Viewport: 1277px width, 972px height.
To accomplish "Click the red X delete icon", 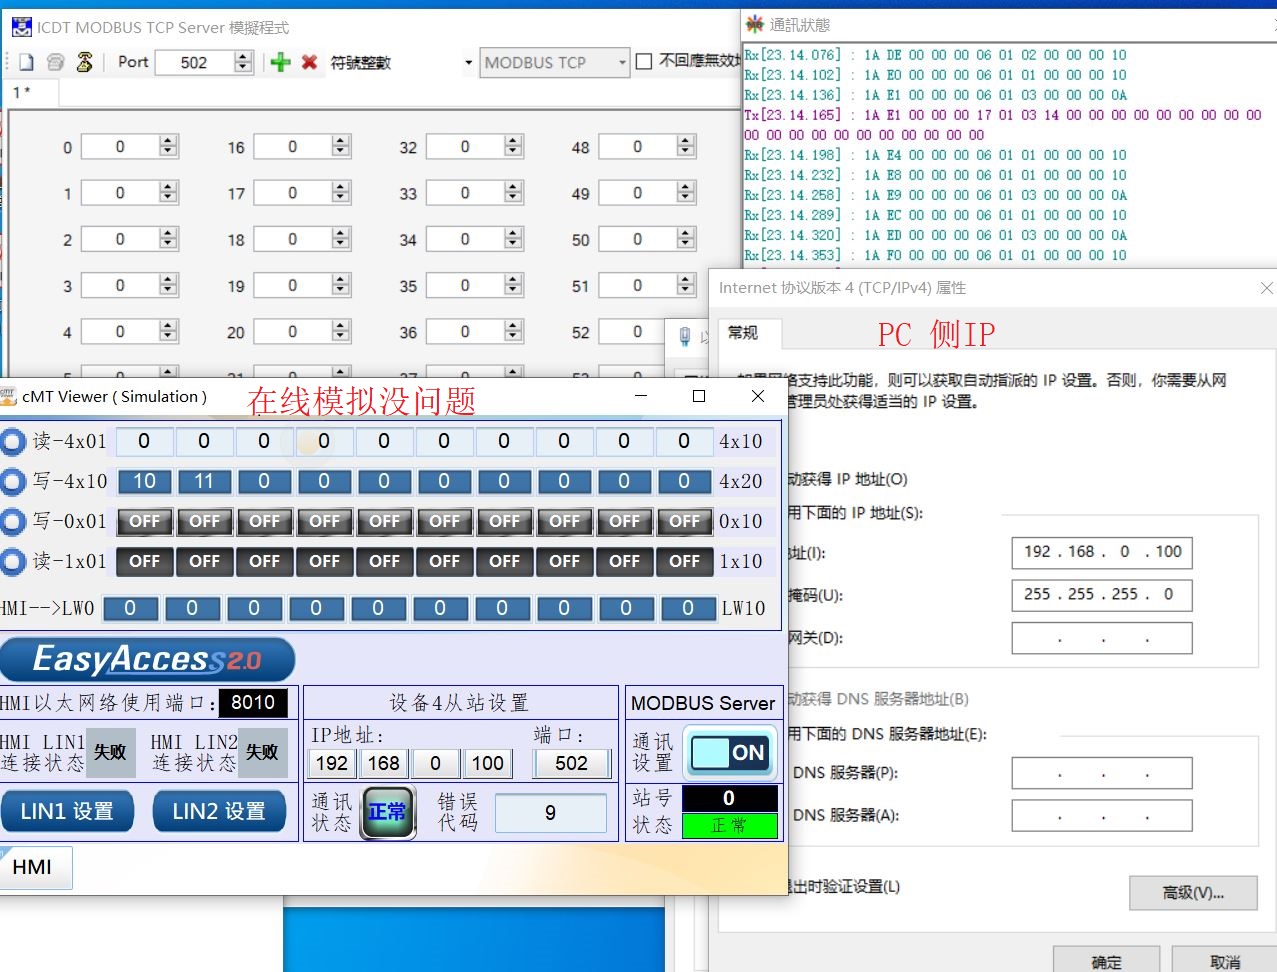I will point(310,62).
